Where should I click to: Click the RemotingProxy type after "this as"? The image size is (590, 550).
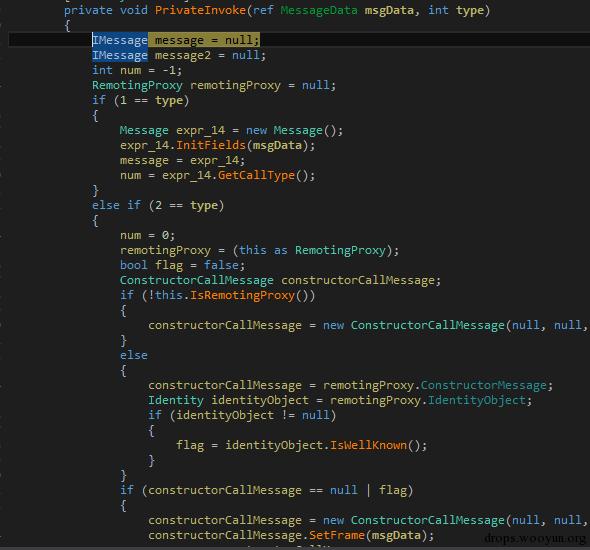pos(341,250)
